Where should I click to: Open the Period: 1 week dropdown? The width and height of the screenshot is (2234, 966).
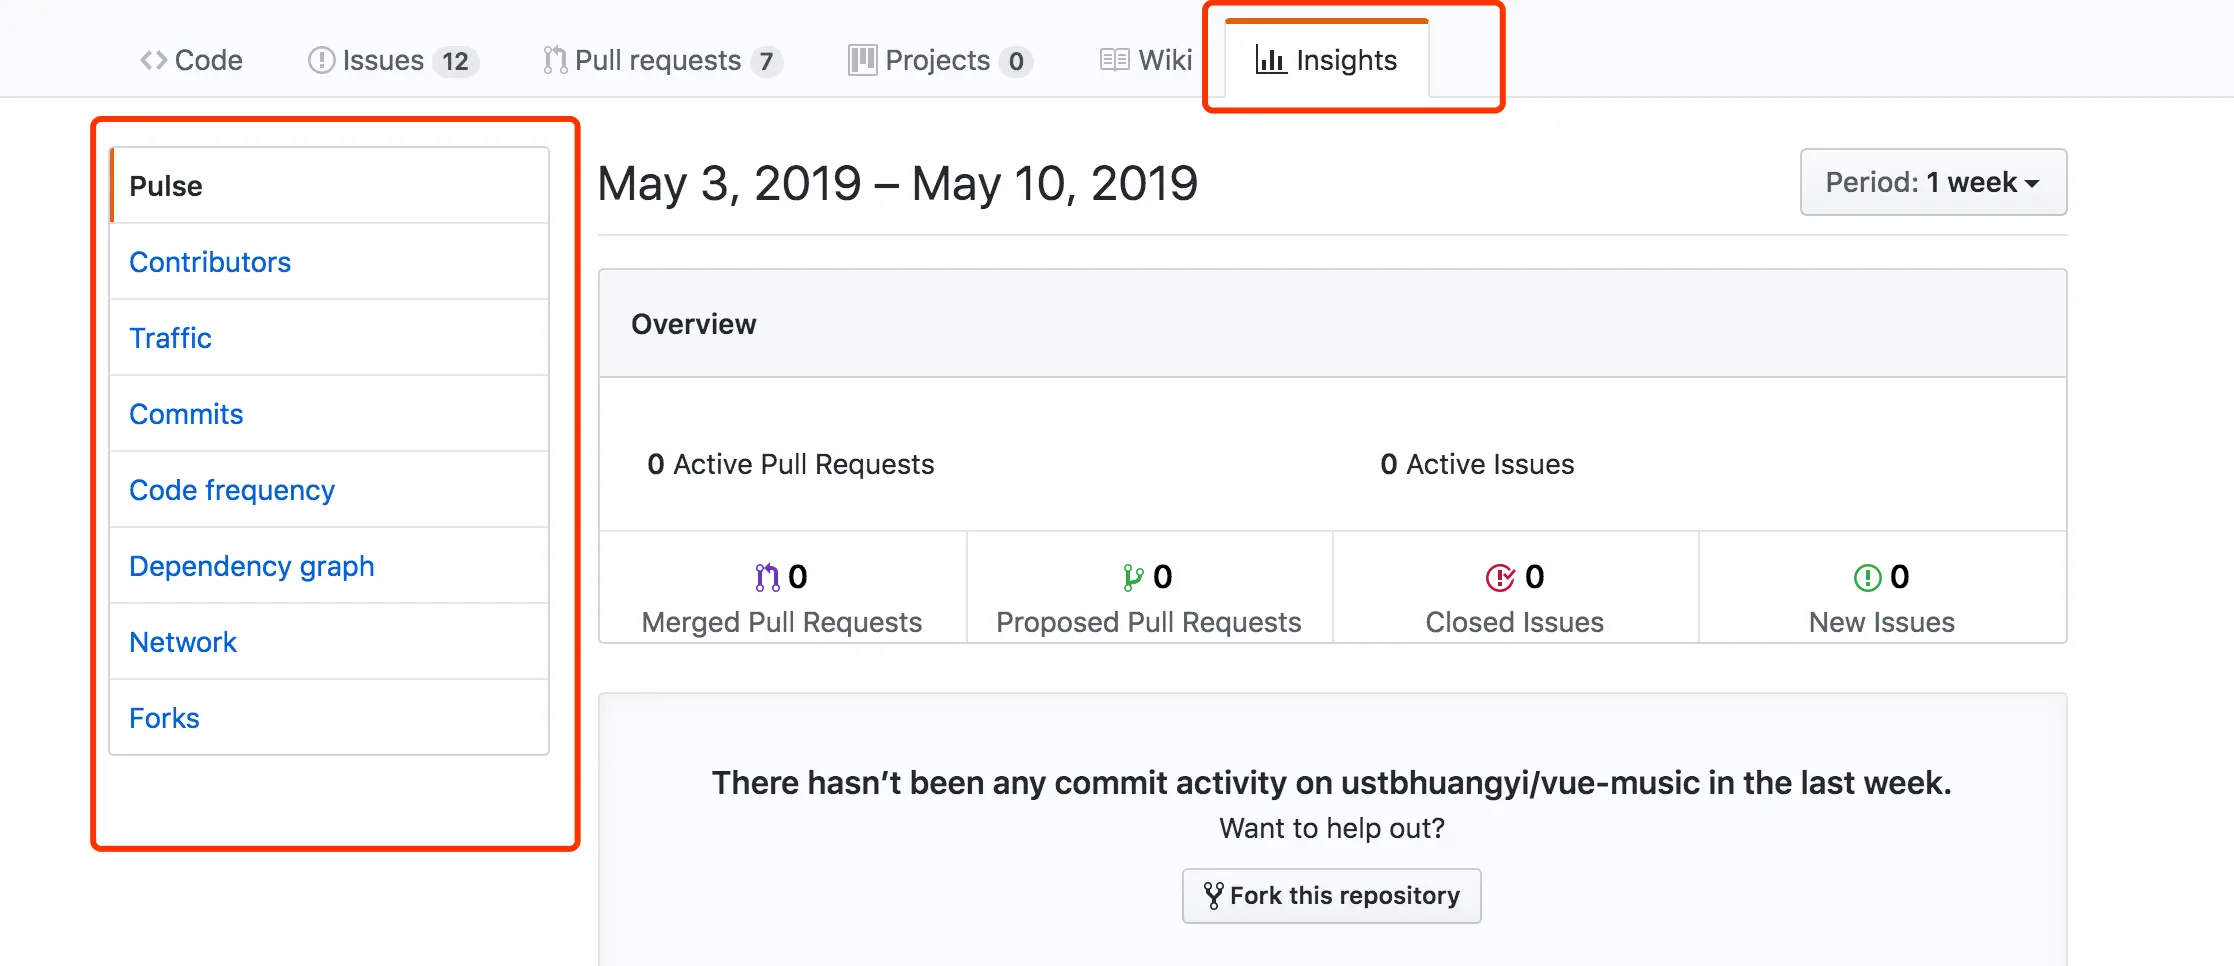pos(1933,183)
